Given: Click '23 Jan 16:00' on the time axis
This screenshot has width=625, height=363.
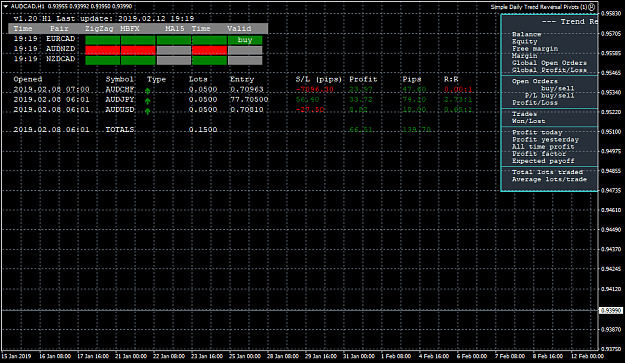Looking at the screenshot, I should (206, 356).
